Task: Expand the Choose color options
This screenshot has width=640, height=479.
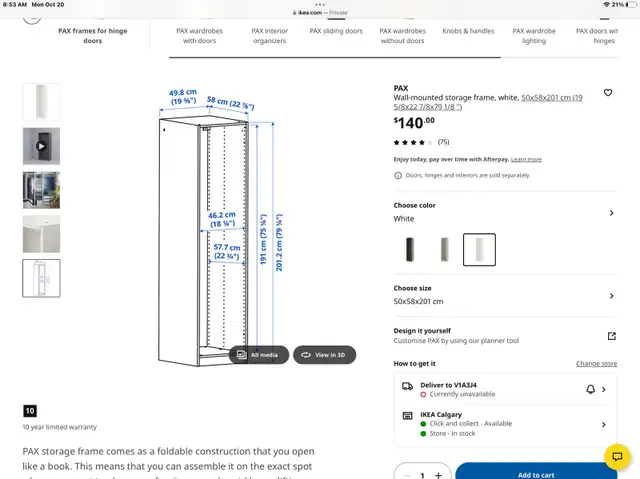Action: point(611,212)
